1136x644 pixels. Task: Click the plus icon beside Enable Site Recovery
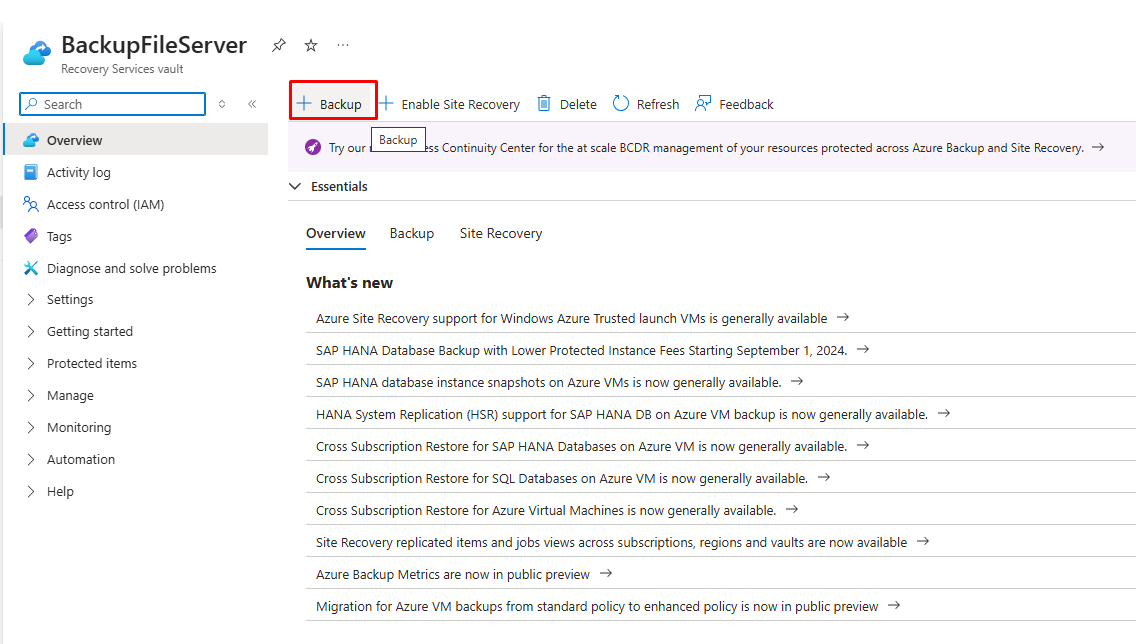[x=386, y=104]
